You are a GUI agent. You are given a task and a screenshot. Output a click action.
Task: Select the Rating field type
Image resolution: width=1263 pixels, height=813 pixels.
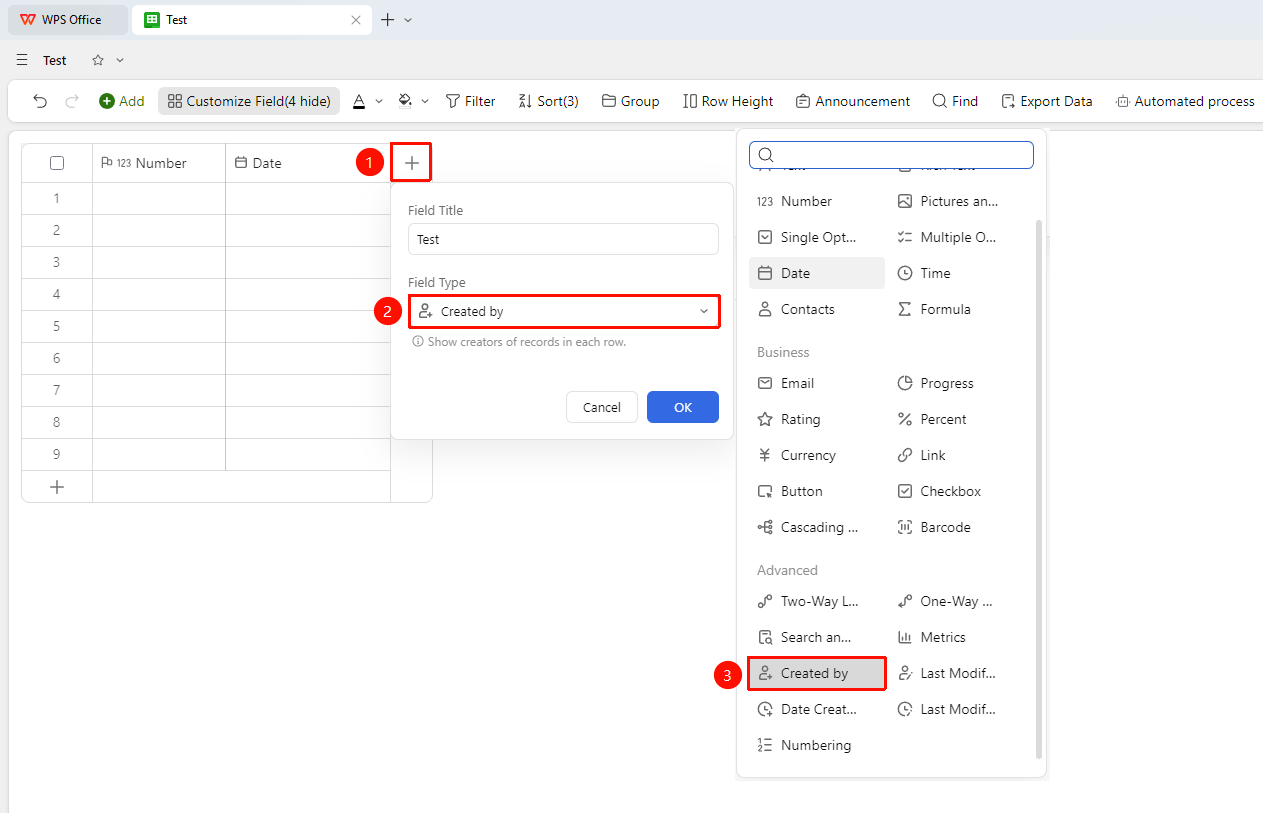[x=817, y=419]
